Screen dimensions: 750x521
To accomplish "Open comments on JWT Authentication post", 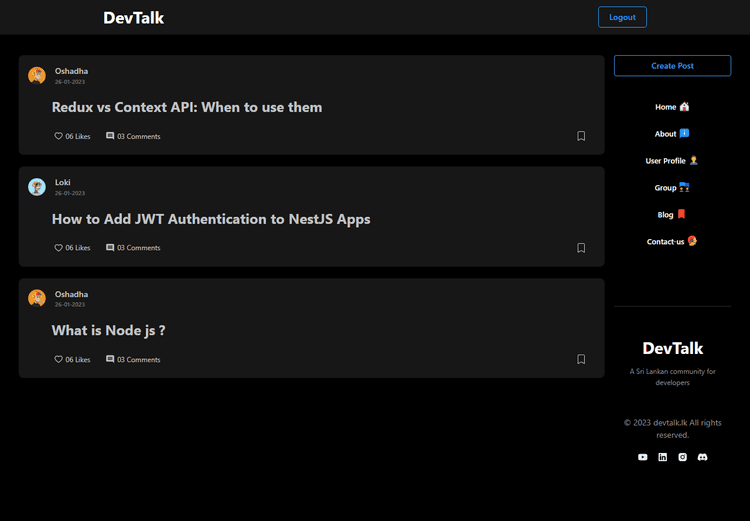I will pyautogui.click(x=133, y=248).
